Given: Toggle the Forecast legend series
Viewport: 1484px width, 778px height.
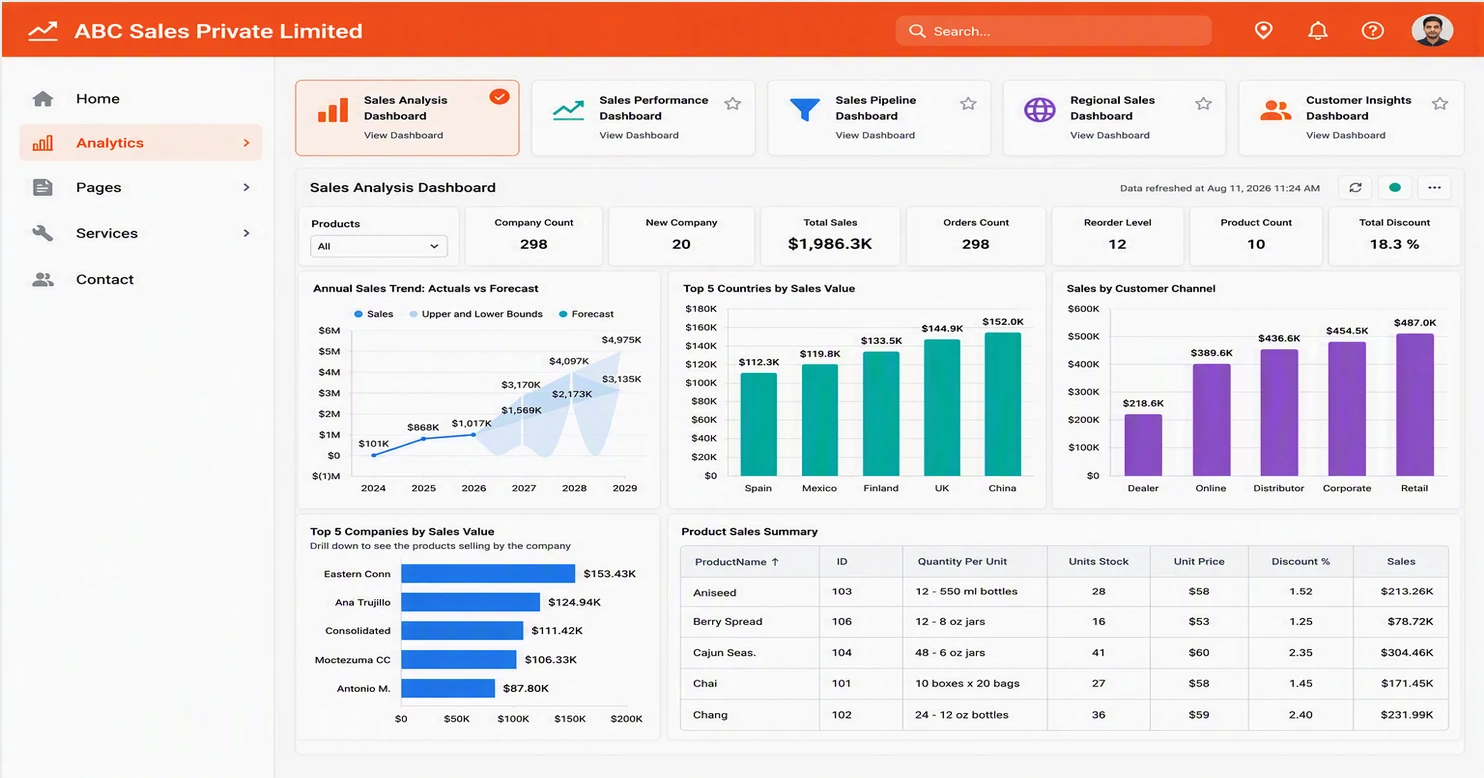Looking at the screenshot, I should pyautogui.click(x=586, y=314).
